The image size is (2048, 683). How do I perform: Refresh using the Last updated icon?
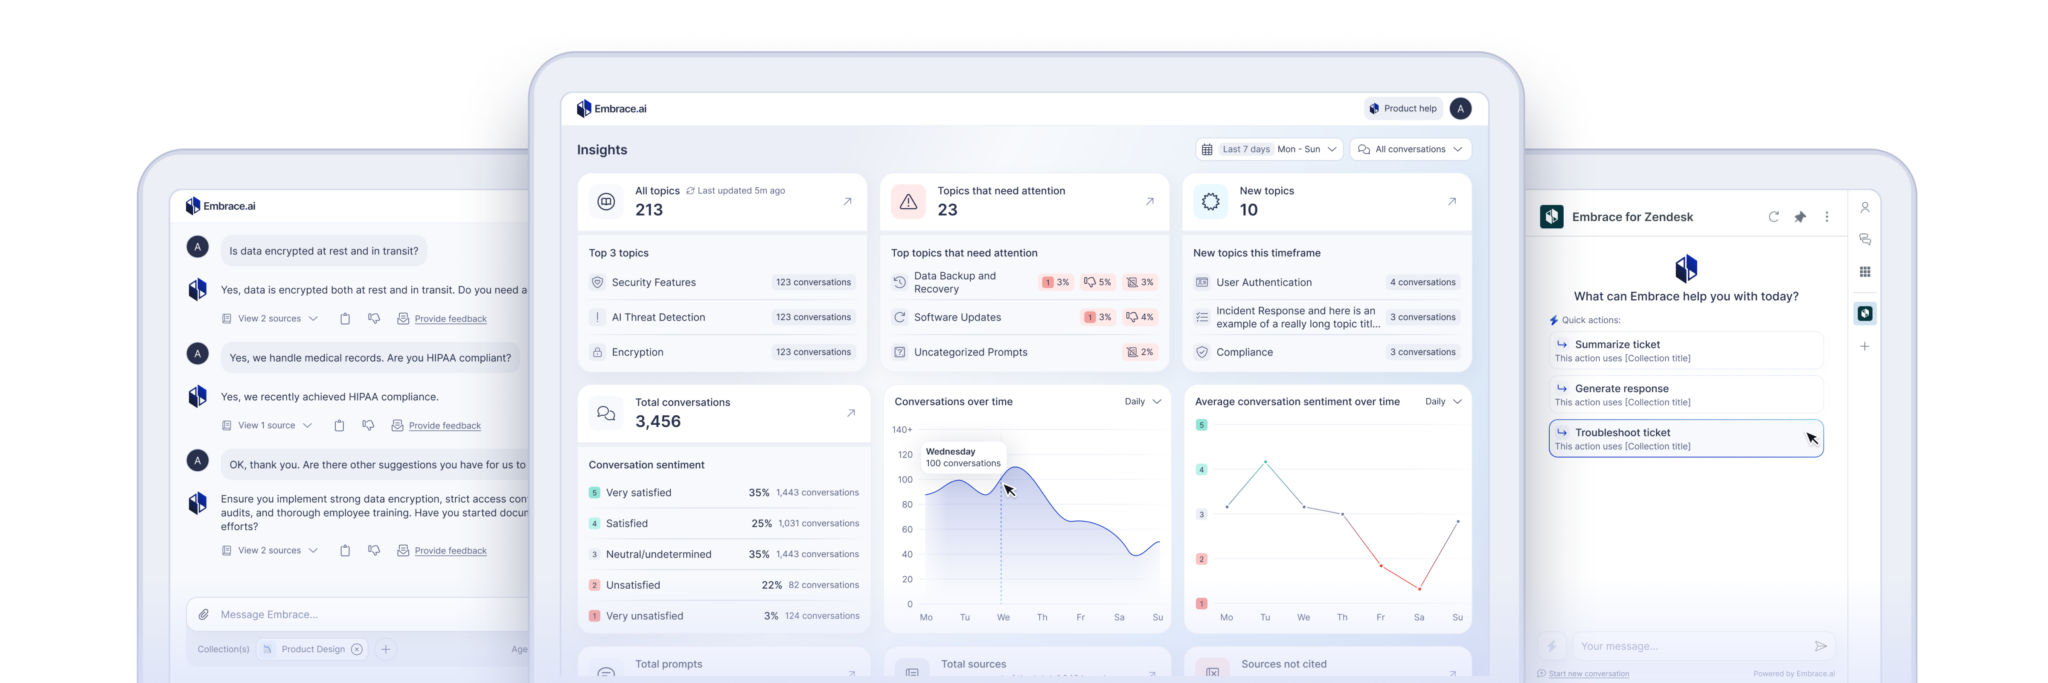[x=690, y=191]
